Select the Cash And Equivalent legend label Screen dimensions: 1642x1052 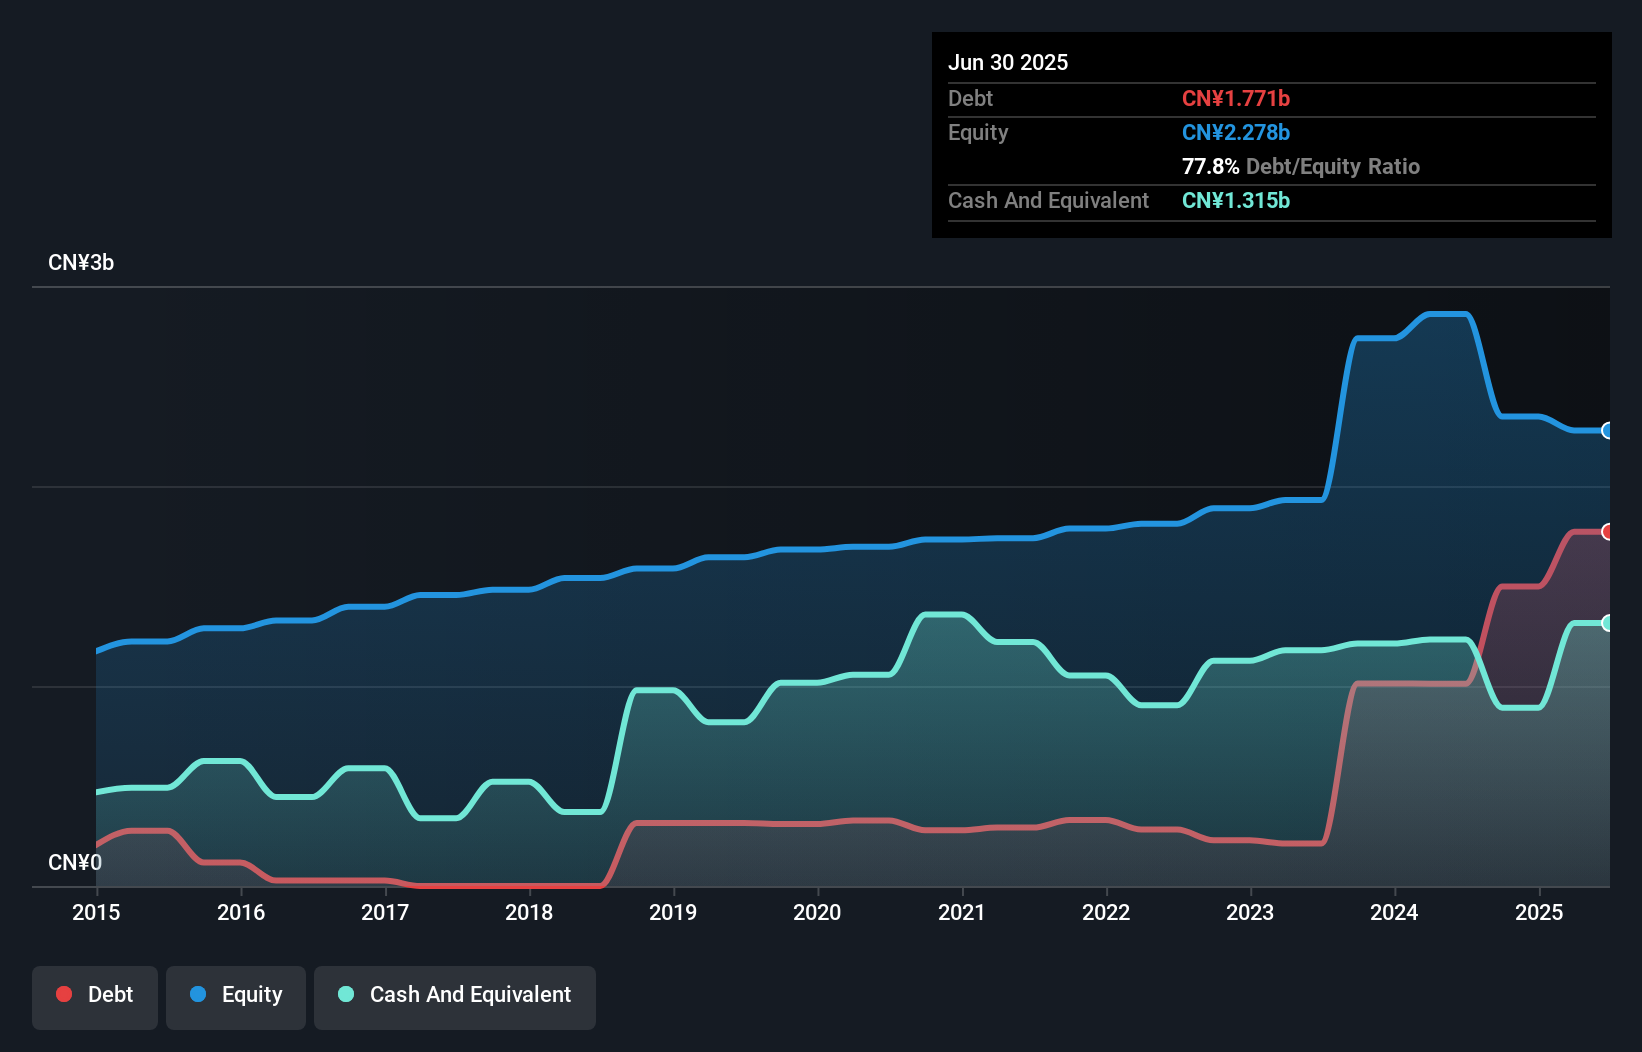pos(470,994)
